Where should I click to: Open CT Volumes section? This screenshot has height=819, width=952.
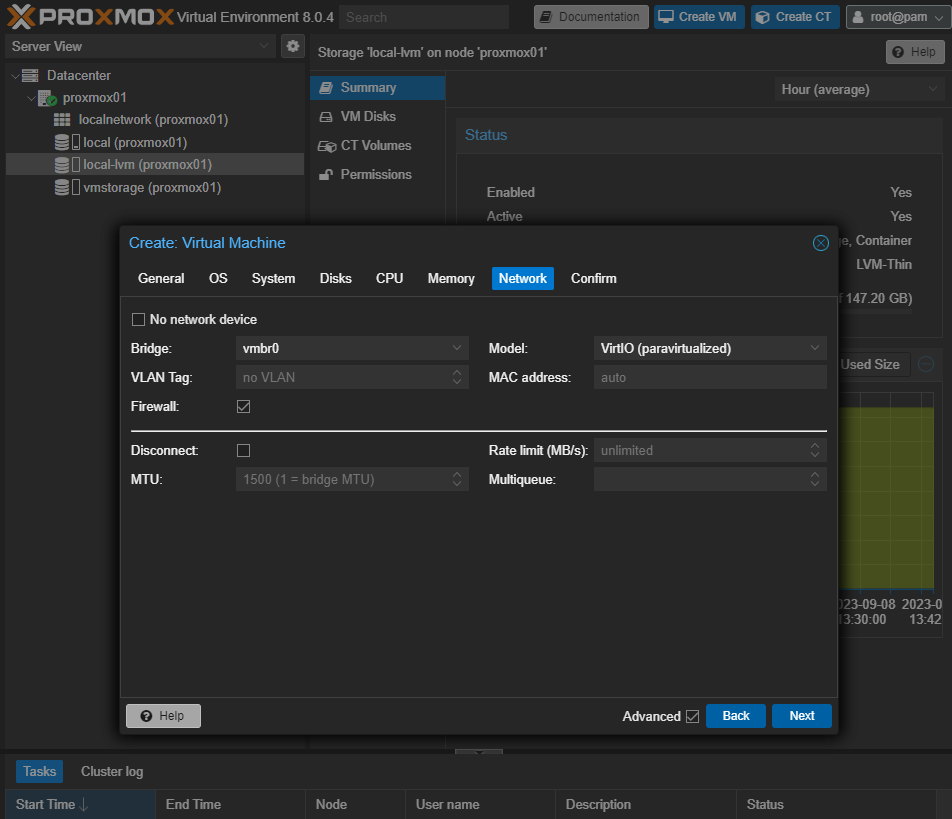coord(375,145)
